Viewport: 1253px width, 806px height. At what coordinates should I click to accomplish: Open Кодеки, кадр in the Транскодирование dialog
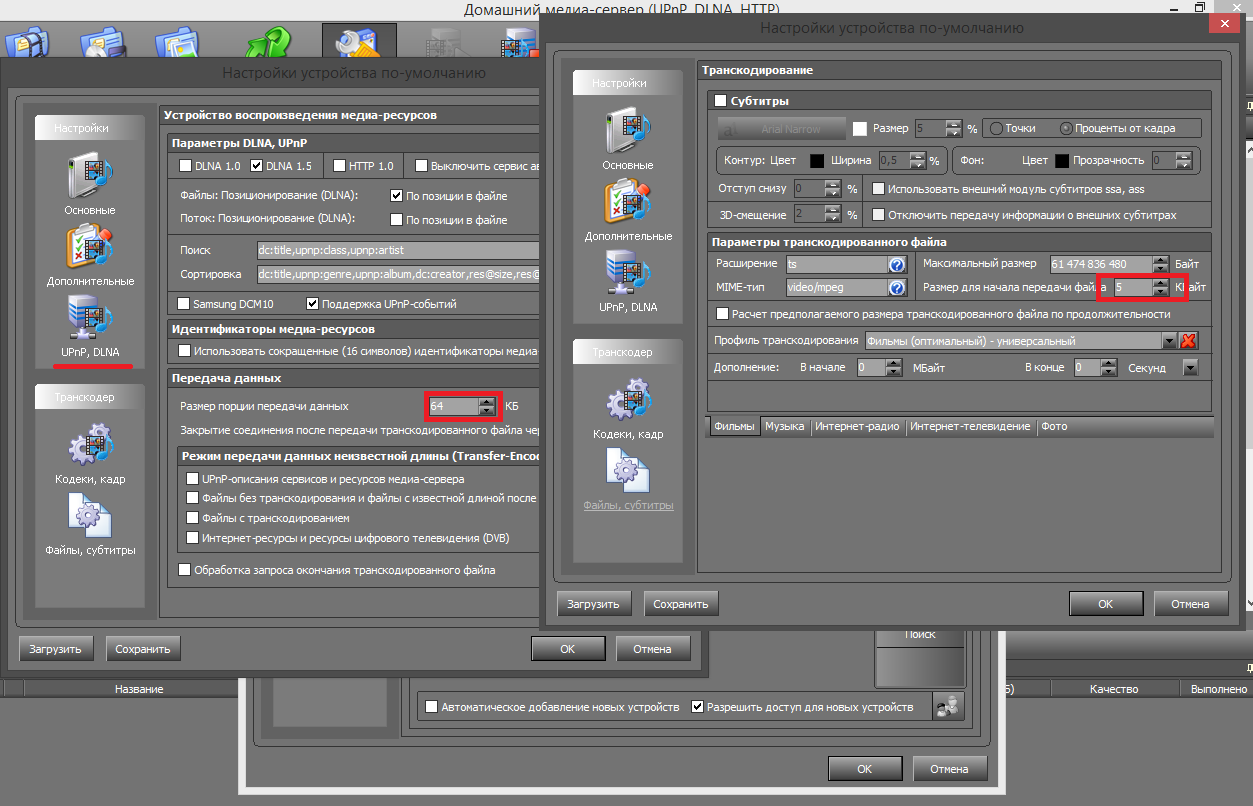(x=628, y=403)
